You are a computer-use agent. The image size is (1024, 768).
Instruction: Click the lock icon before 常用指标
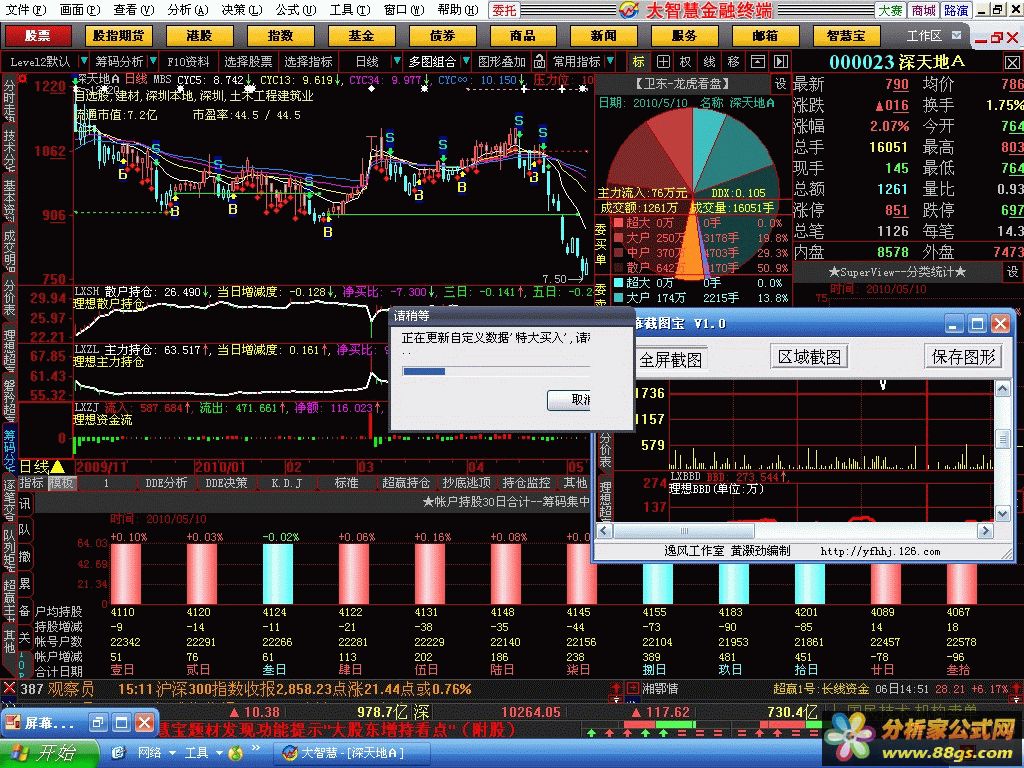[x=539, y=61]
